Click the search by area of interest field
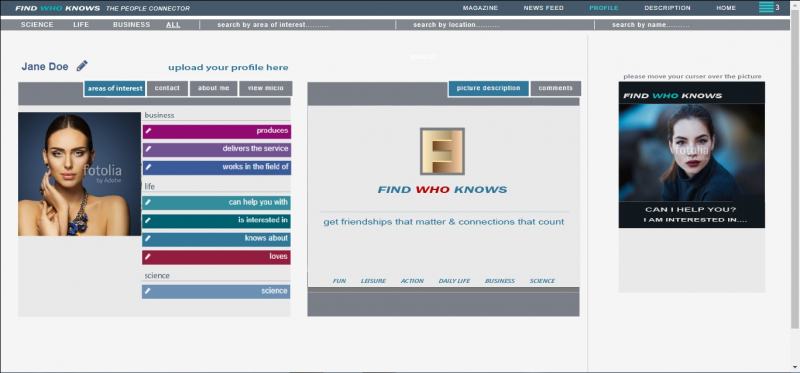 click(297, 24)
